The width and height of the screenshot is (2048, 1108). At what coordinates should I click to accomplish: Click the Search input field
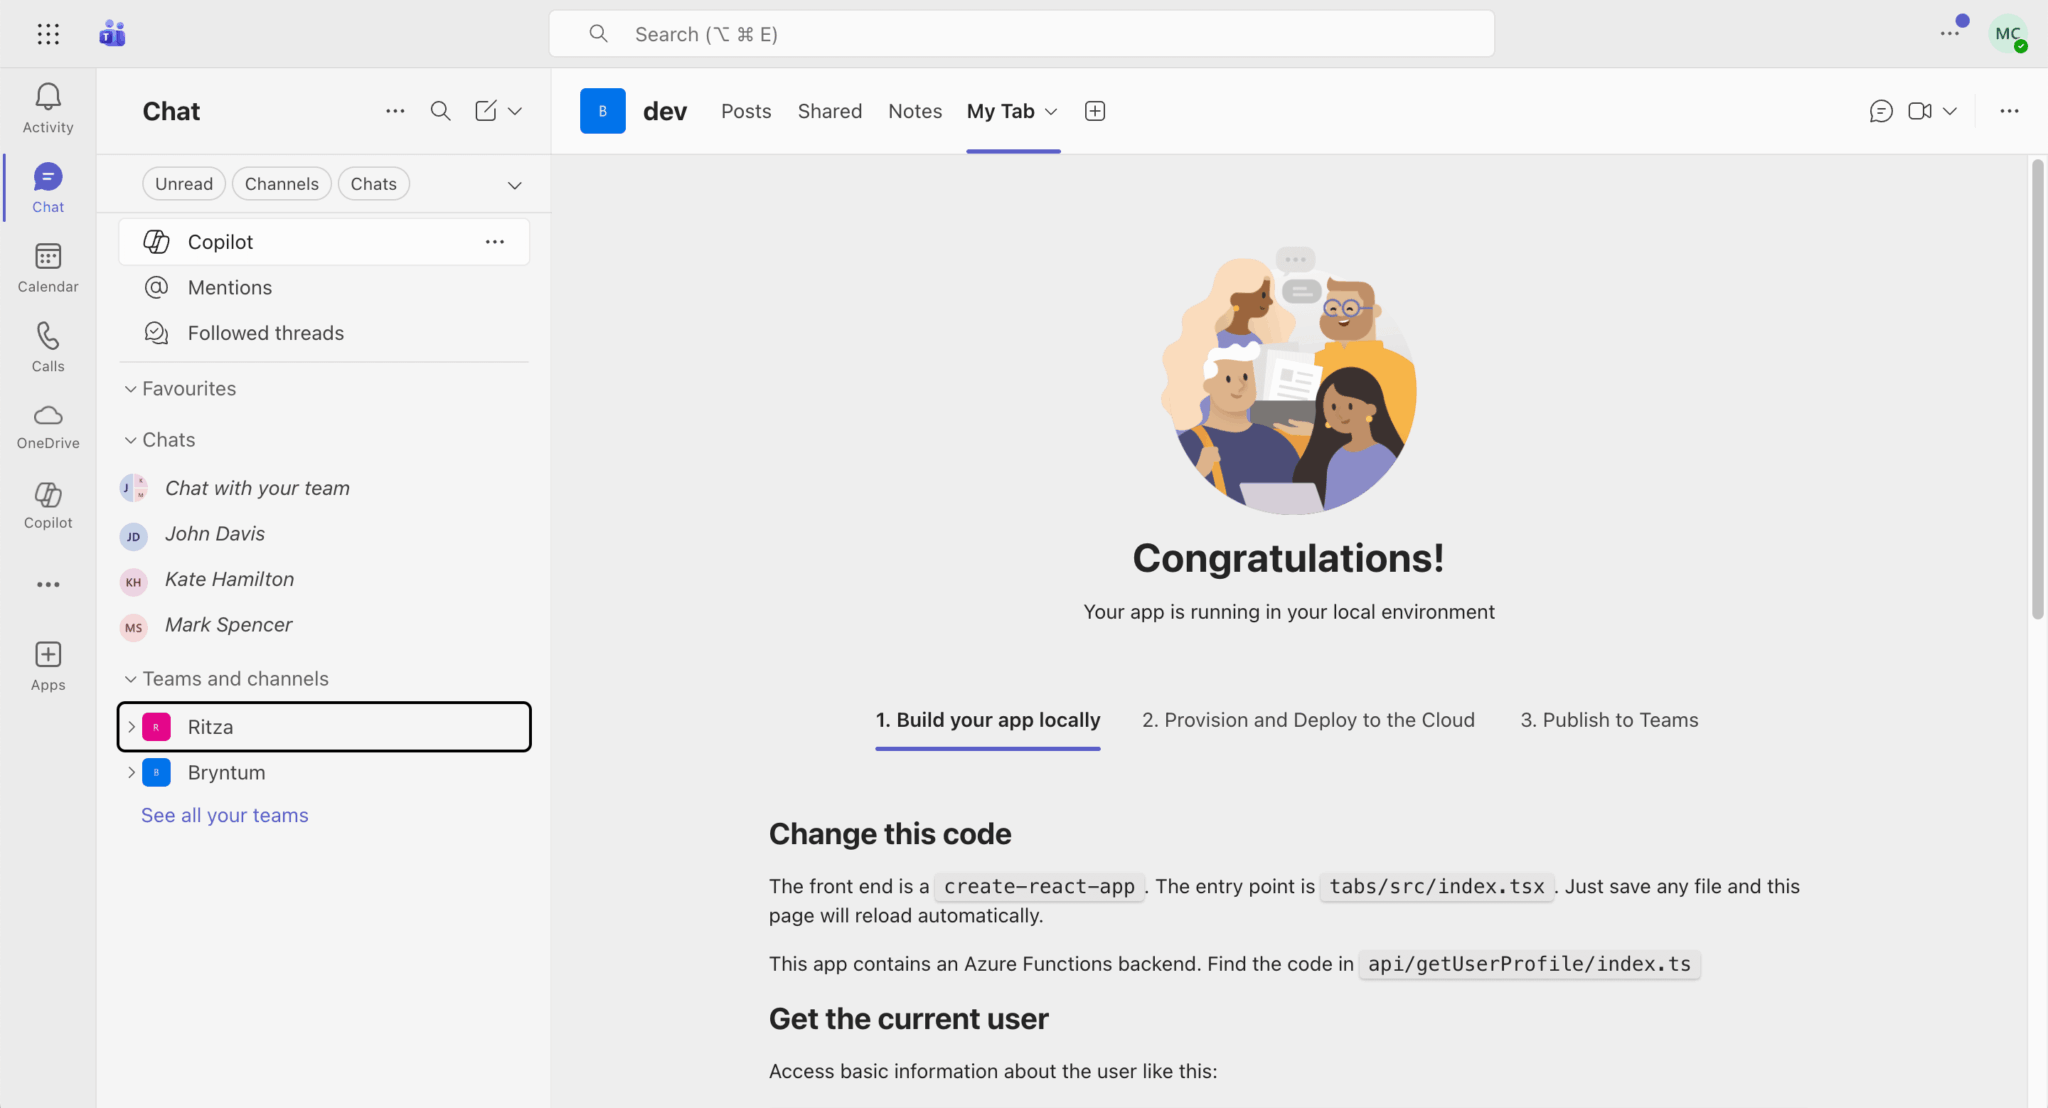point(1020,34)
